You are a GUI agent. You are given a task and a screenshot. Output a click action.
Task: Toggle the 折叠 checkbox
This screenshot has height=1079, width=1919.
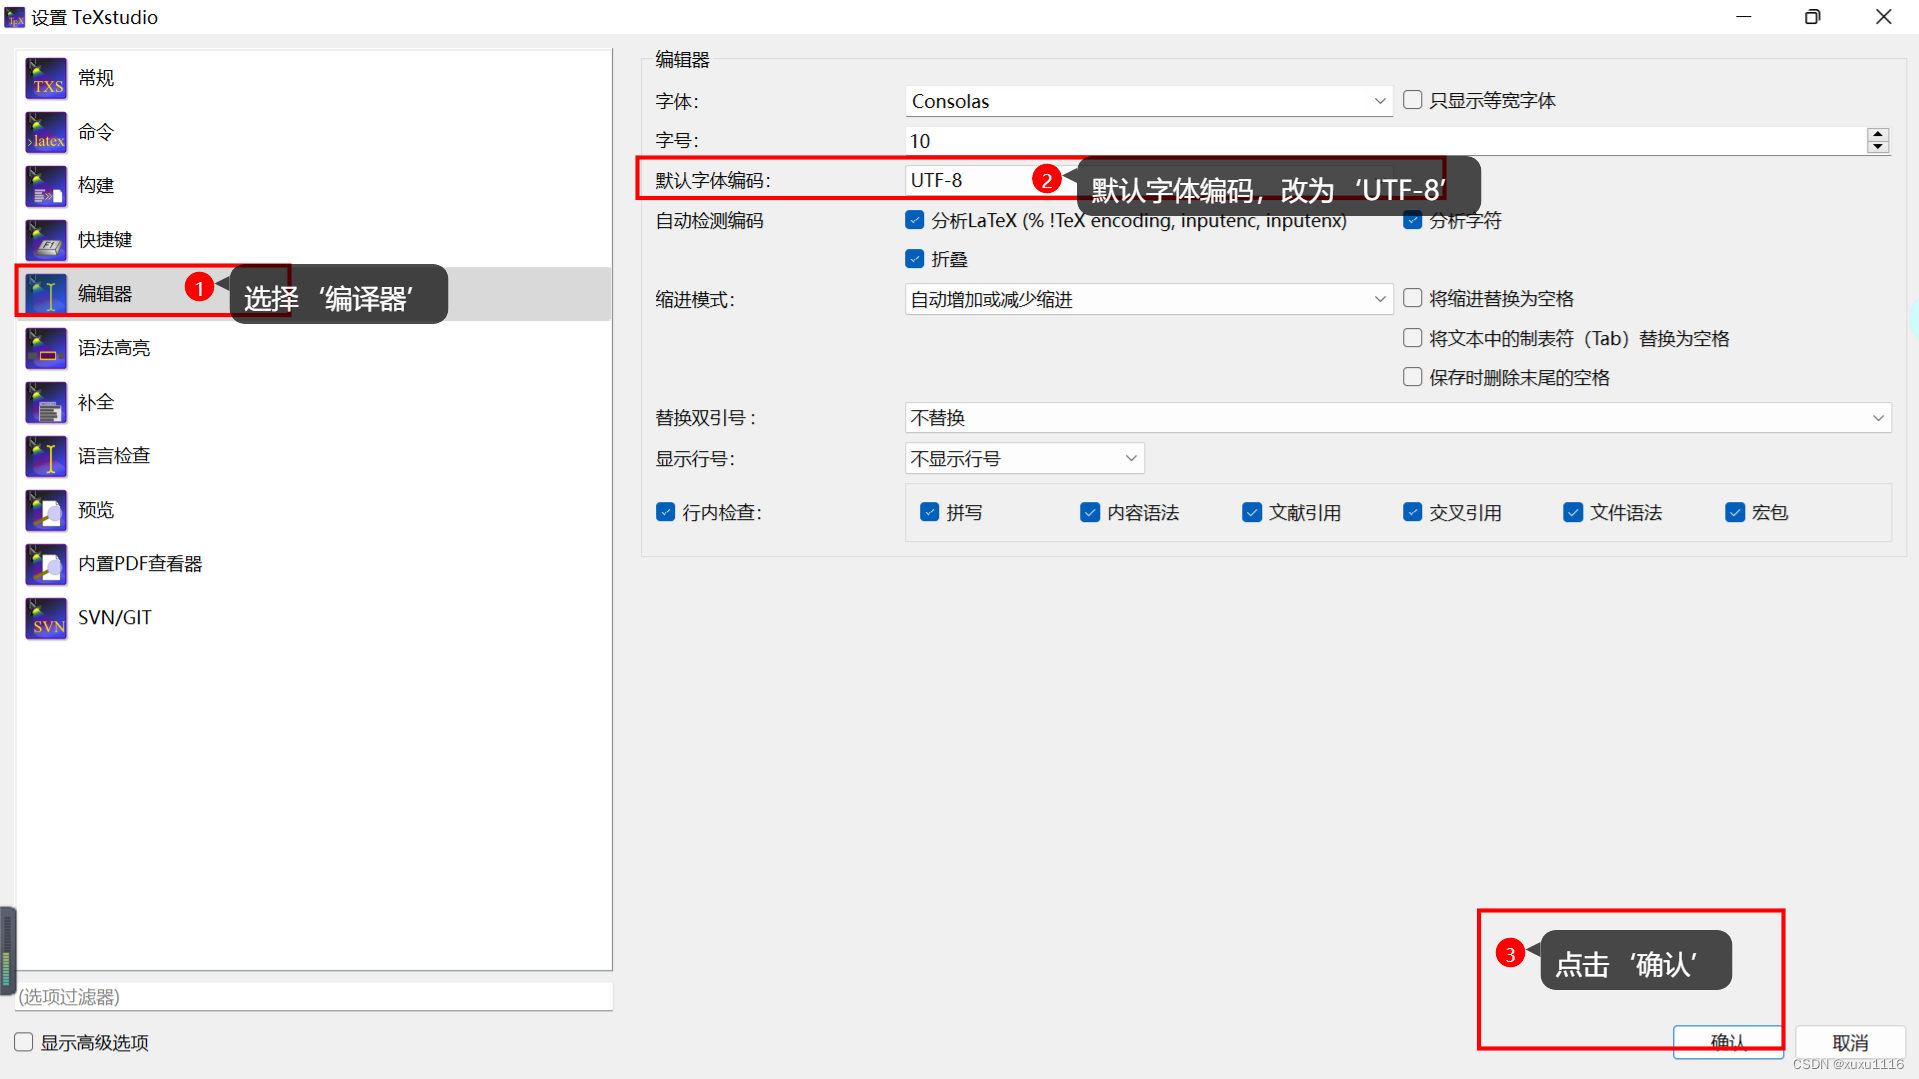914,259
